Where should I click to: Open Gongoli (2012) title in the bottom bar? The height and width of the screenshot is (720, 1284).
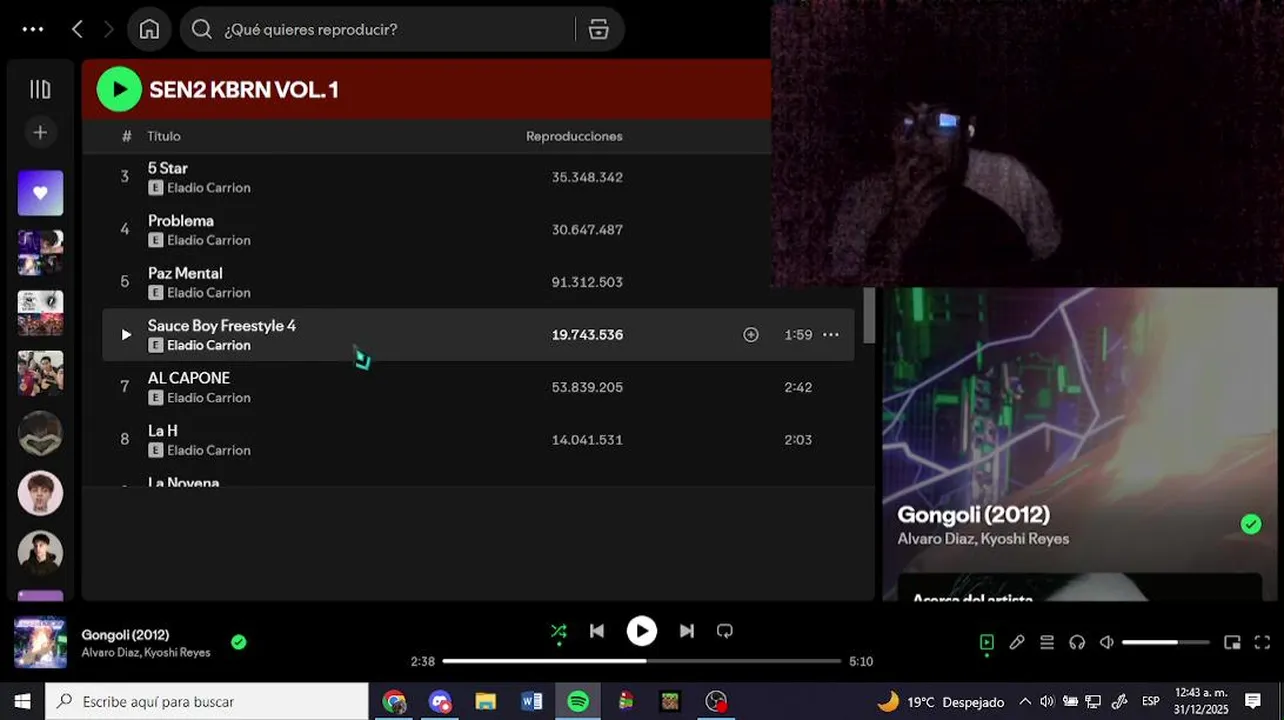125,635
